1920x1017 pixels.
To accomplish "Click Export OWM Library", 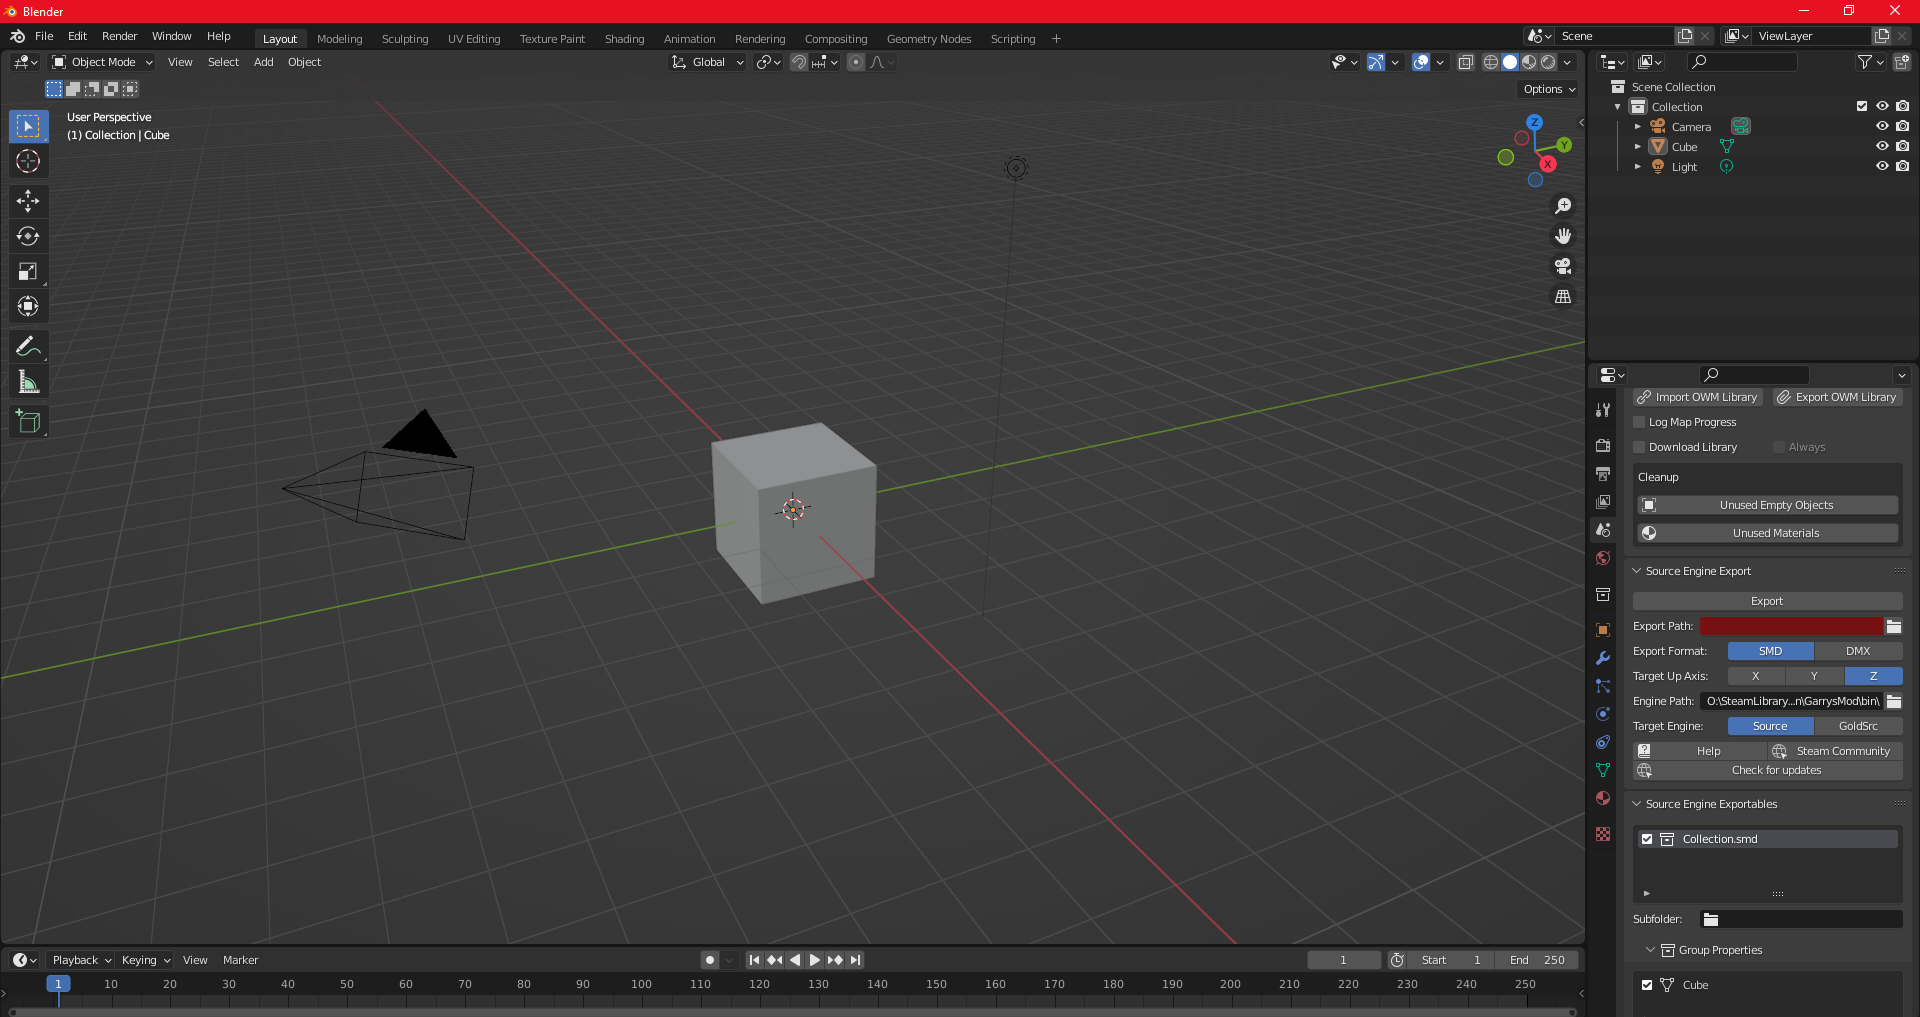I will coord(1837,397).
